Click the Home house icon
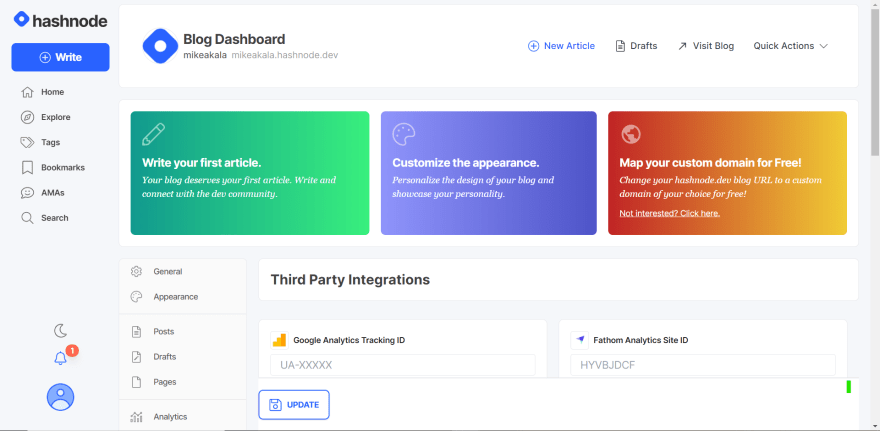This screenshot has height=431, width=880. point(27,92)
